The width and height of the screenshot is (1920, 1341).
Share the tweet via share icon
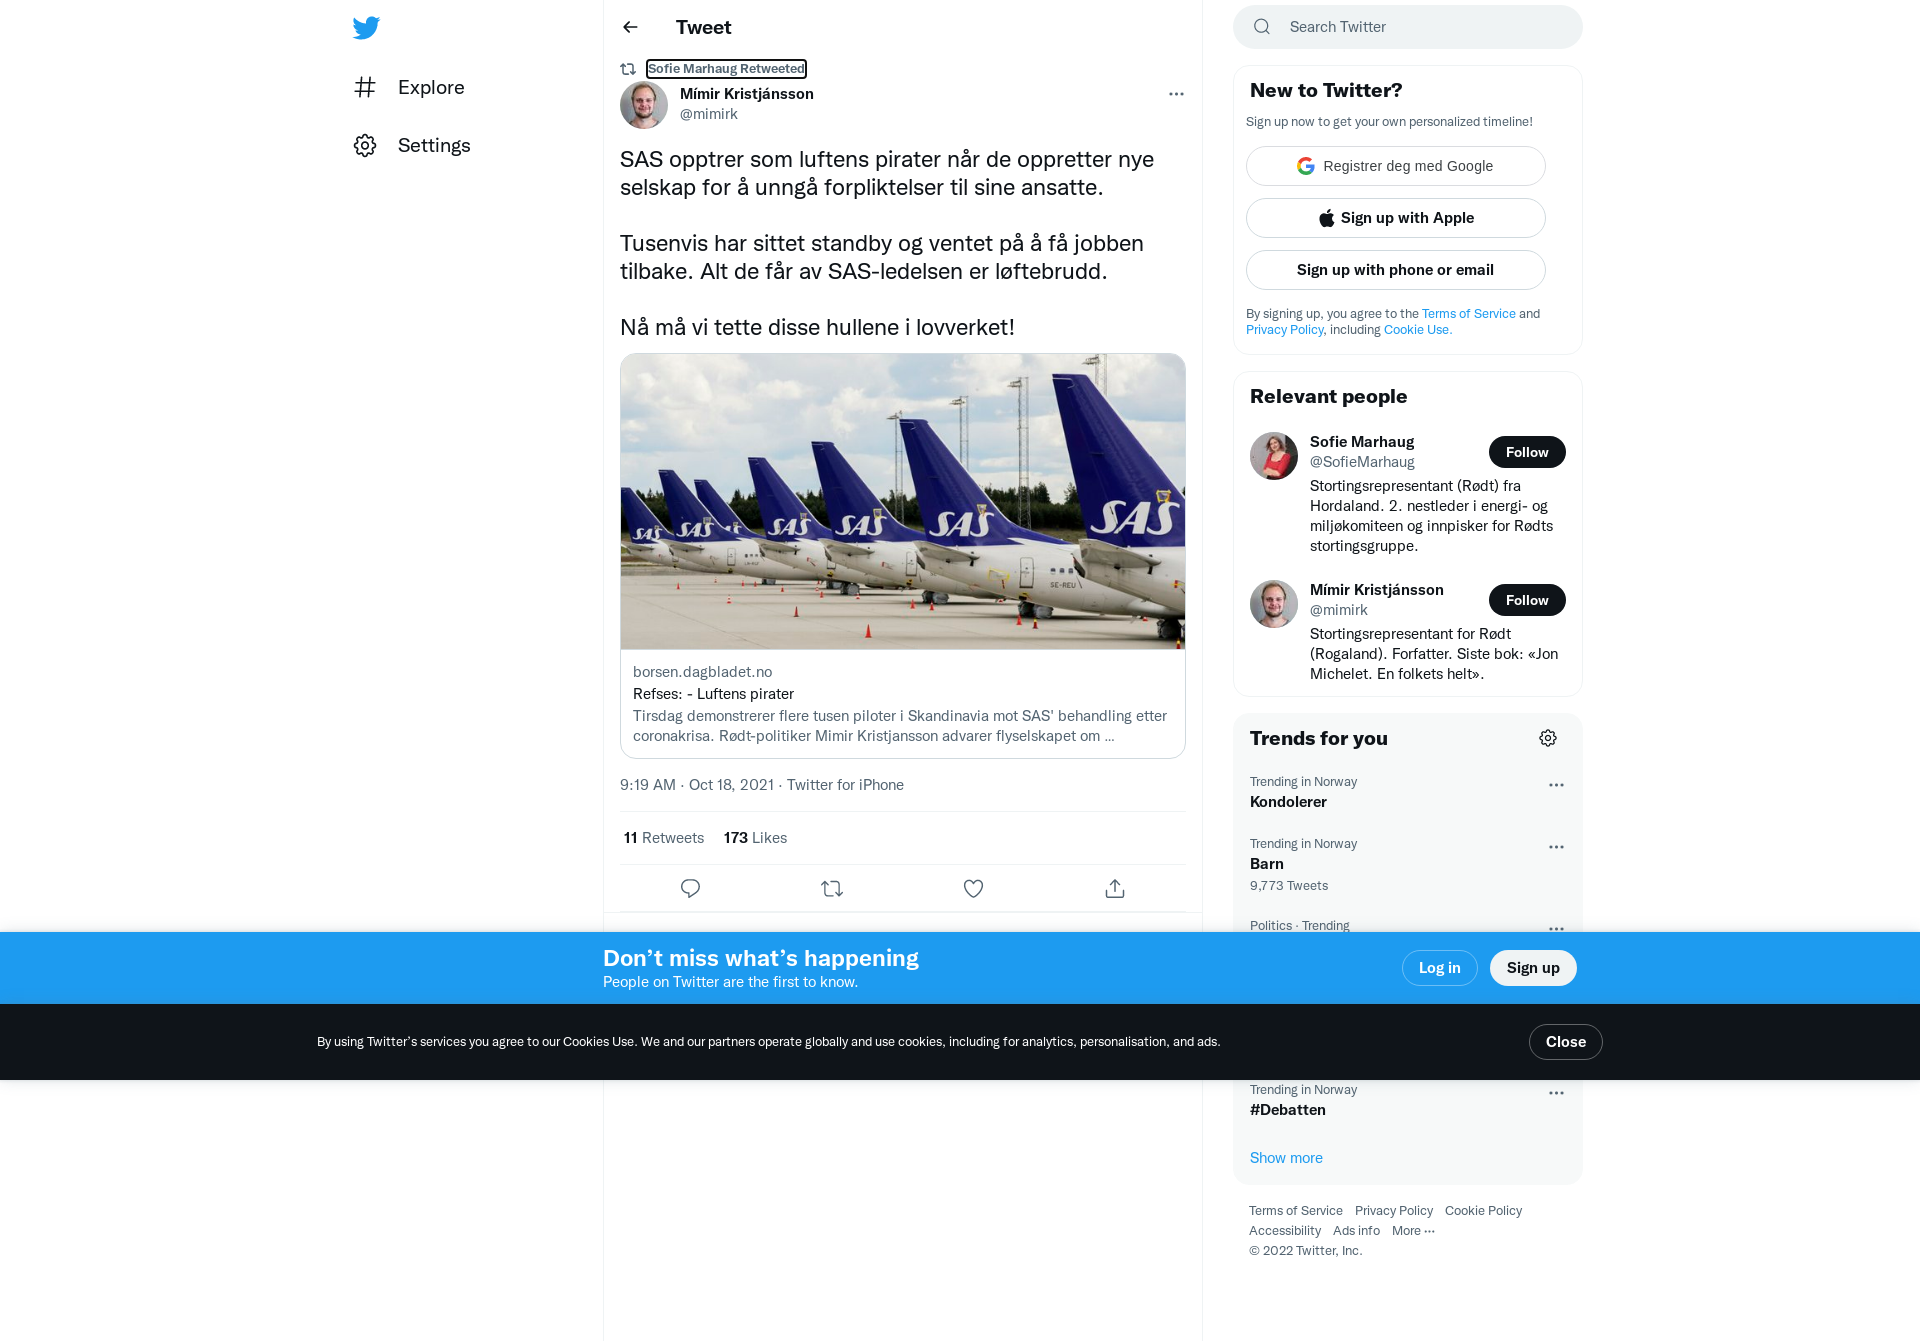(1115, 888)
